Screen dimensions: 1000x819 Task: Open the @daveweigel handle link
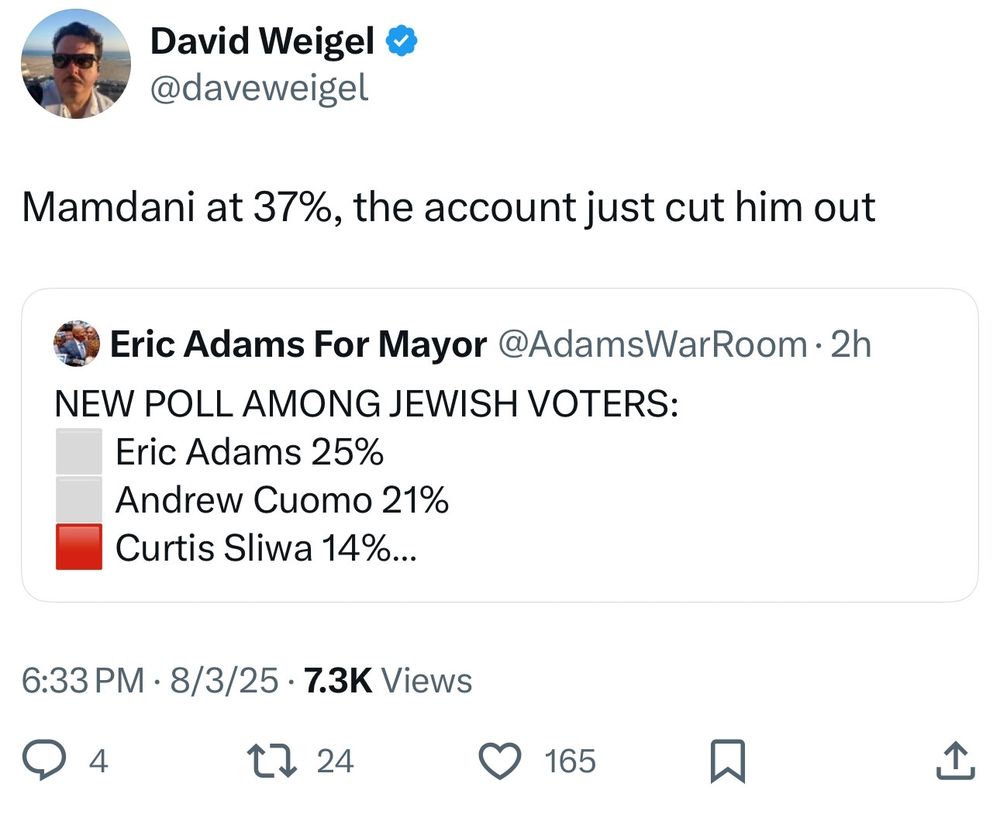[x=260, y=88]
